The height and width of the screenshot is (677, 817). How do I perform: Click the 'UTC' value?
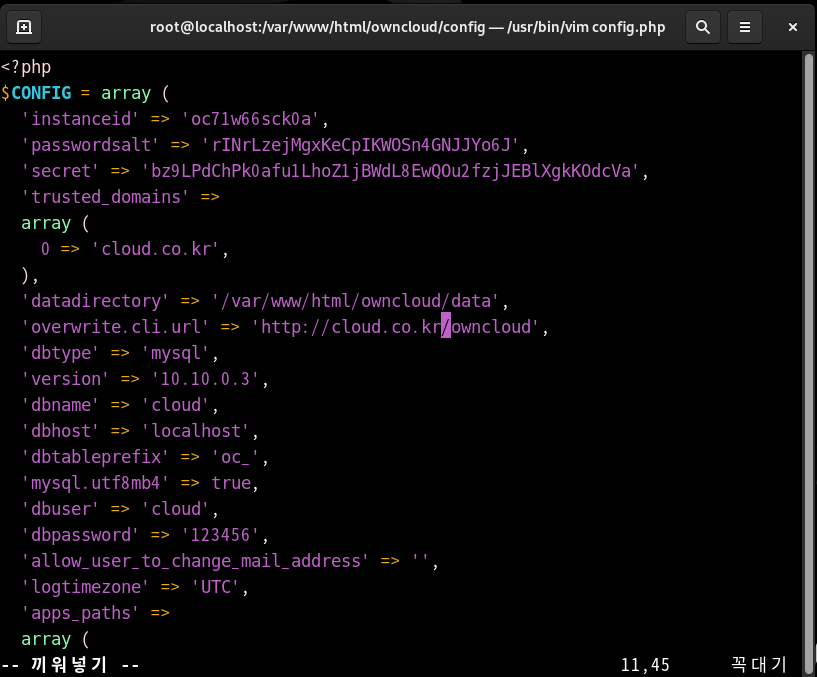[216, 587]
